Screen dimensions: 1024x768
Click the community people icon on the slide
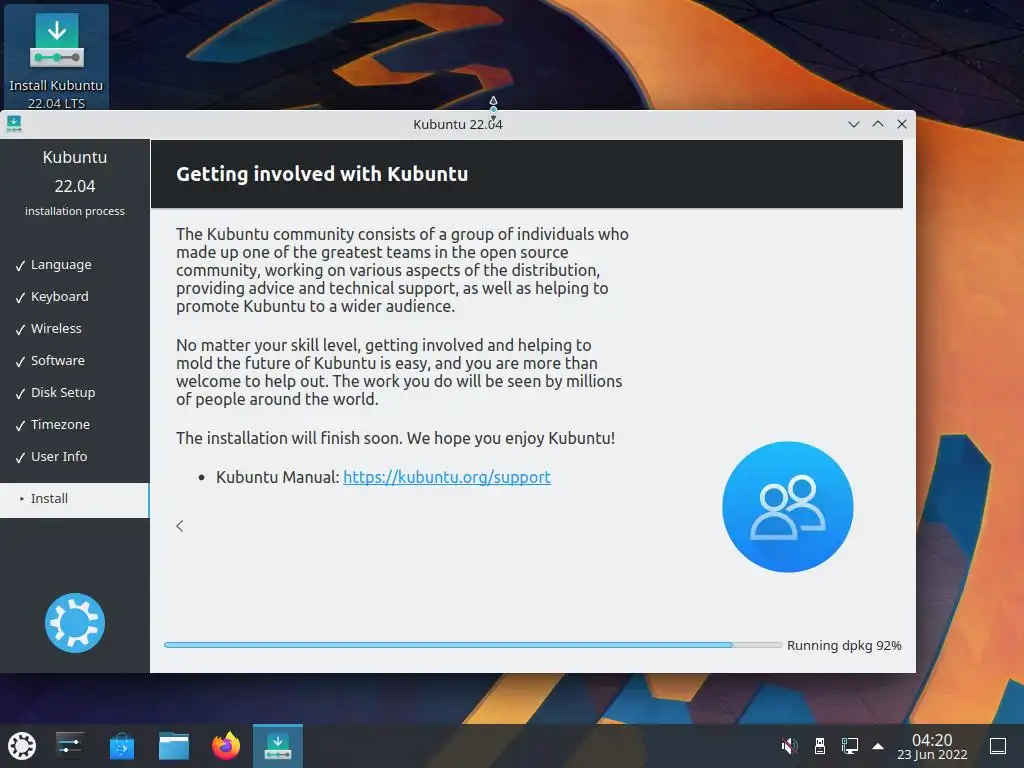pyautogui.click(x=788, y=507)
